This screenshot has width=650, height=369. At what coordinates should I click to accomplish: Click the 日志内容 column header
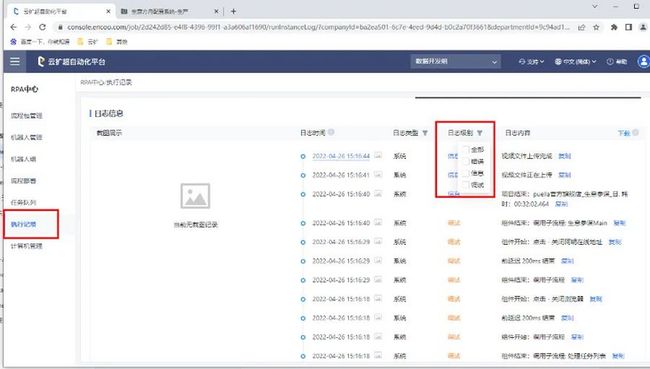point(517,133)
